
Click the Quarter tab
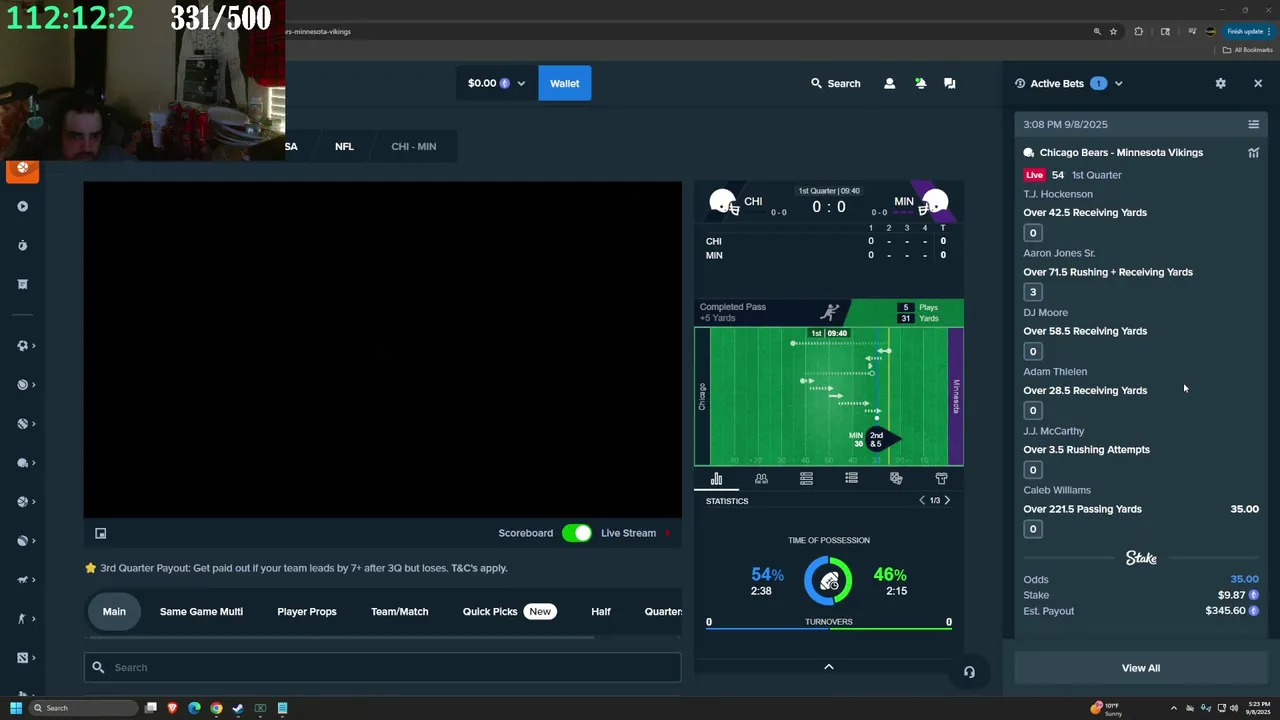663,611
